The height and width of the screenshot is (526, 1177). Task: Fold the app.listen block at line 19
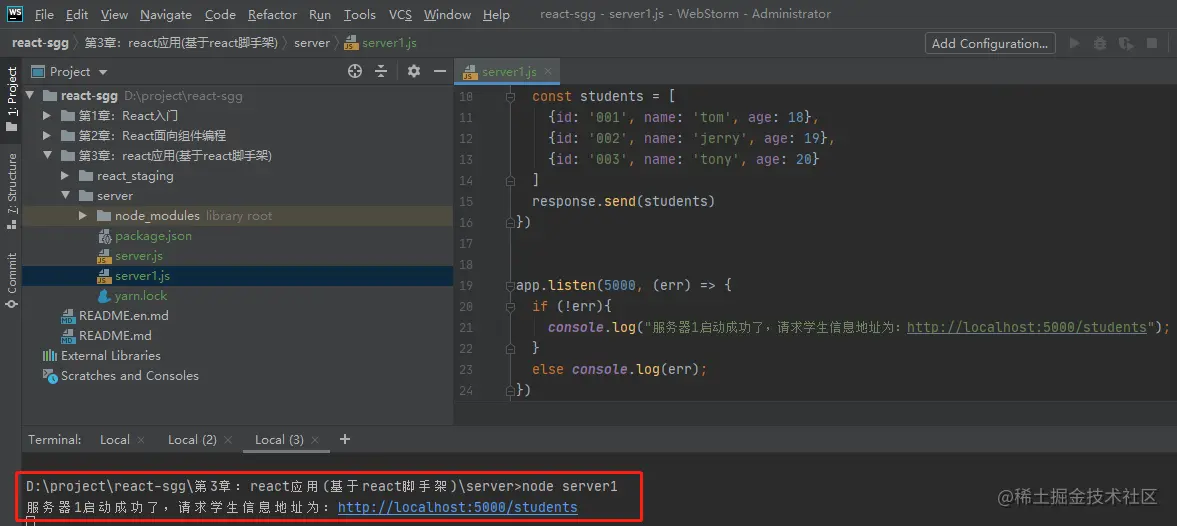tap(510, 286)
